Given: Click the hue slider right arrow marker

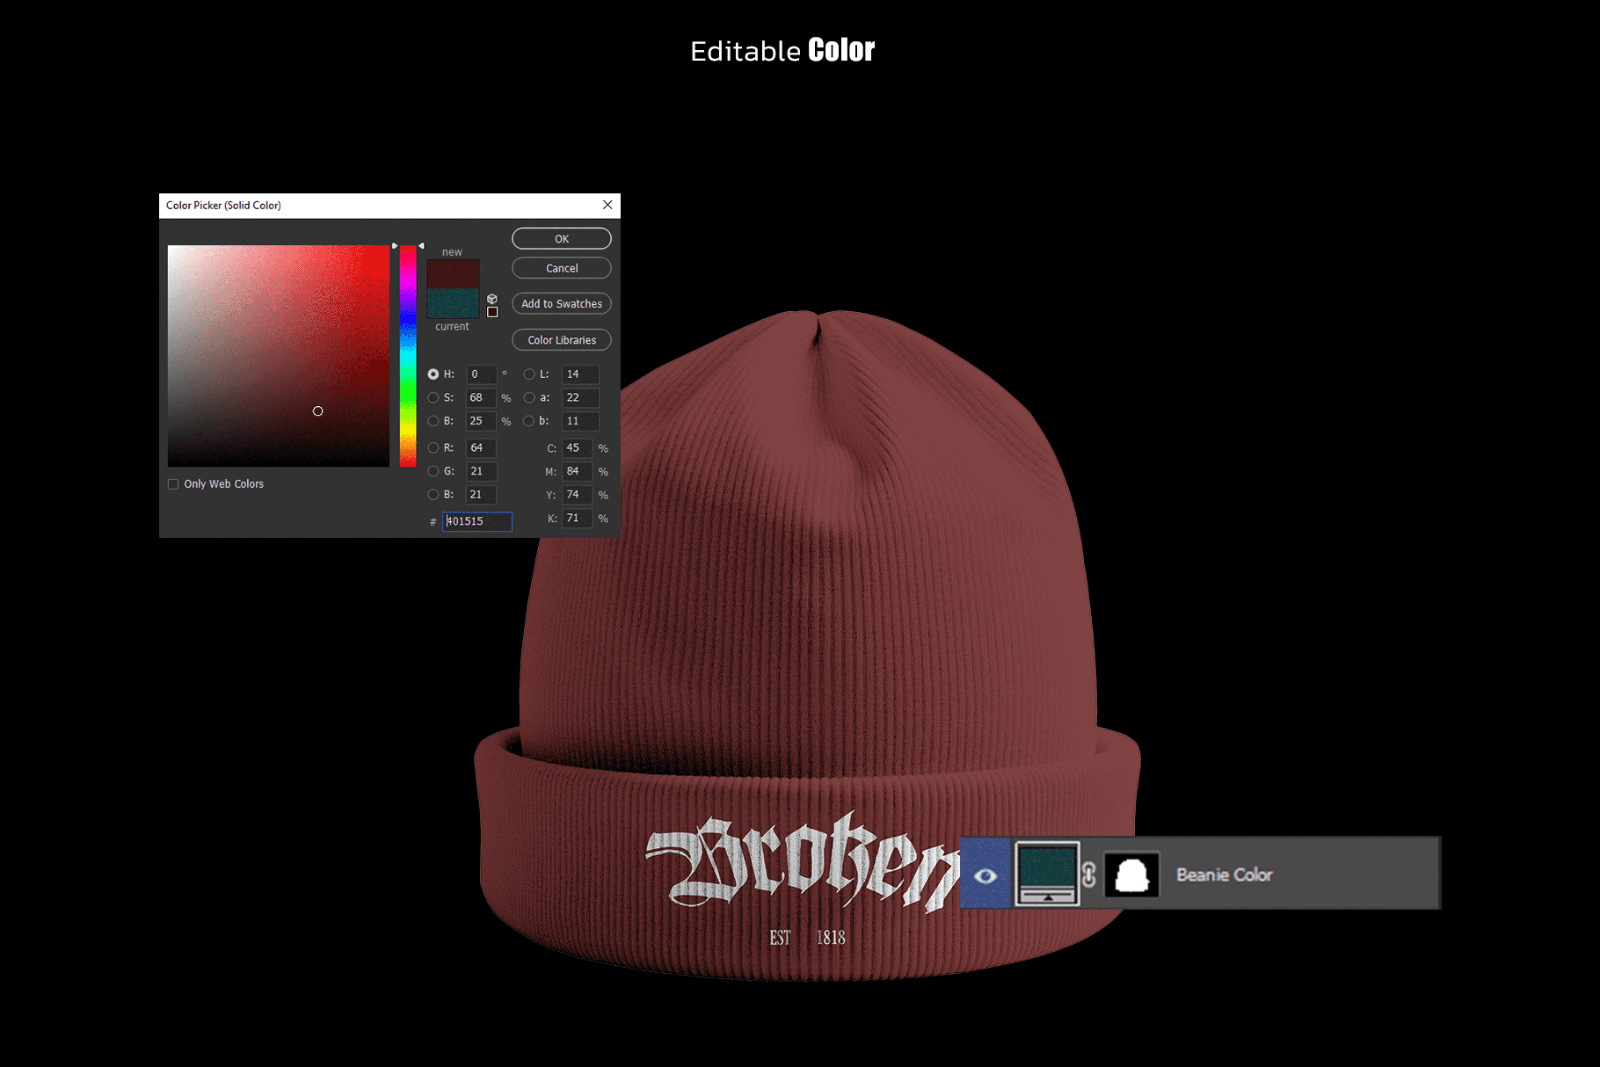Looking at the screenshot, I should point(423,243).
